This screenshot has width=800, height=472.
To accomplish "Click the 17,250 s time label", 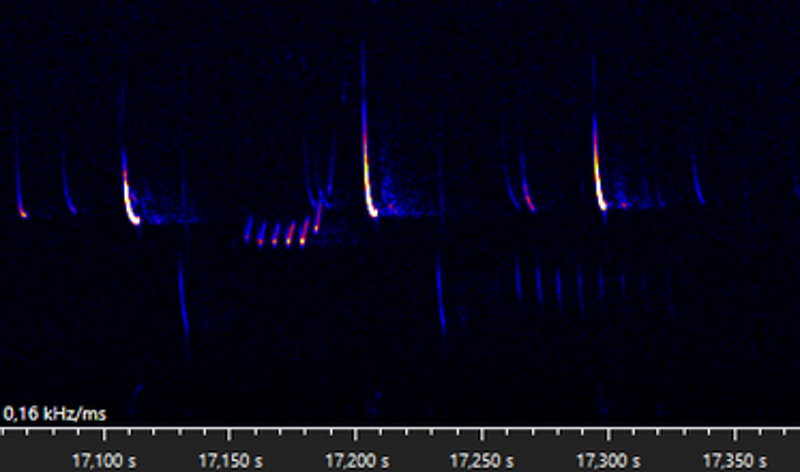I will point(482,461).
